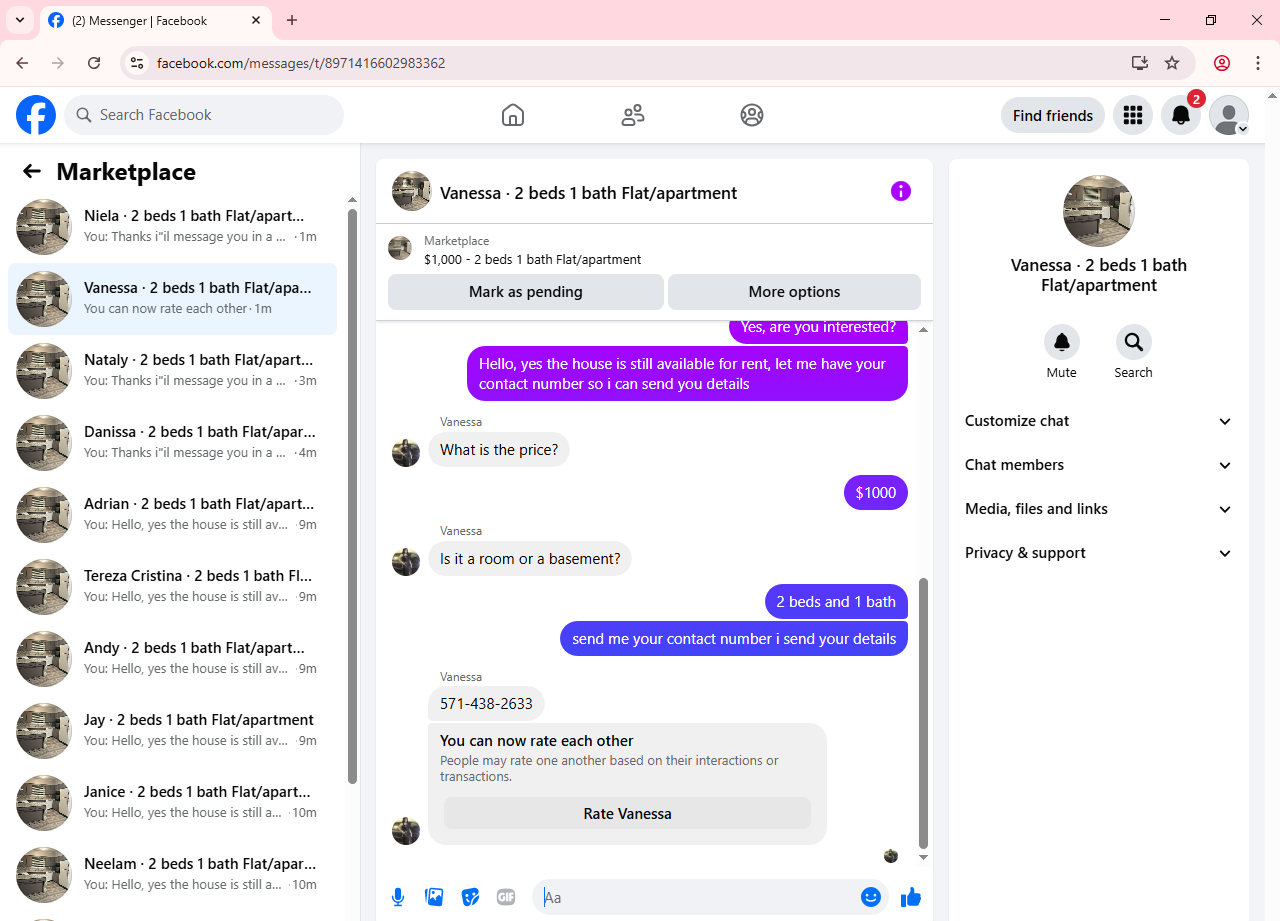This screenshot has height=921, width=1280.
Task: Click the browser address bar URL
Action: click(x=301, y=63)
